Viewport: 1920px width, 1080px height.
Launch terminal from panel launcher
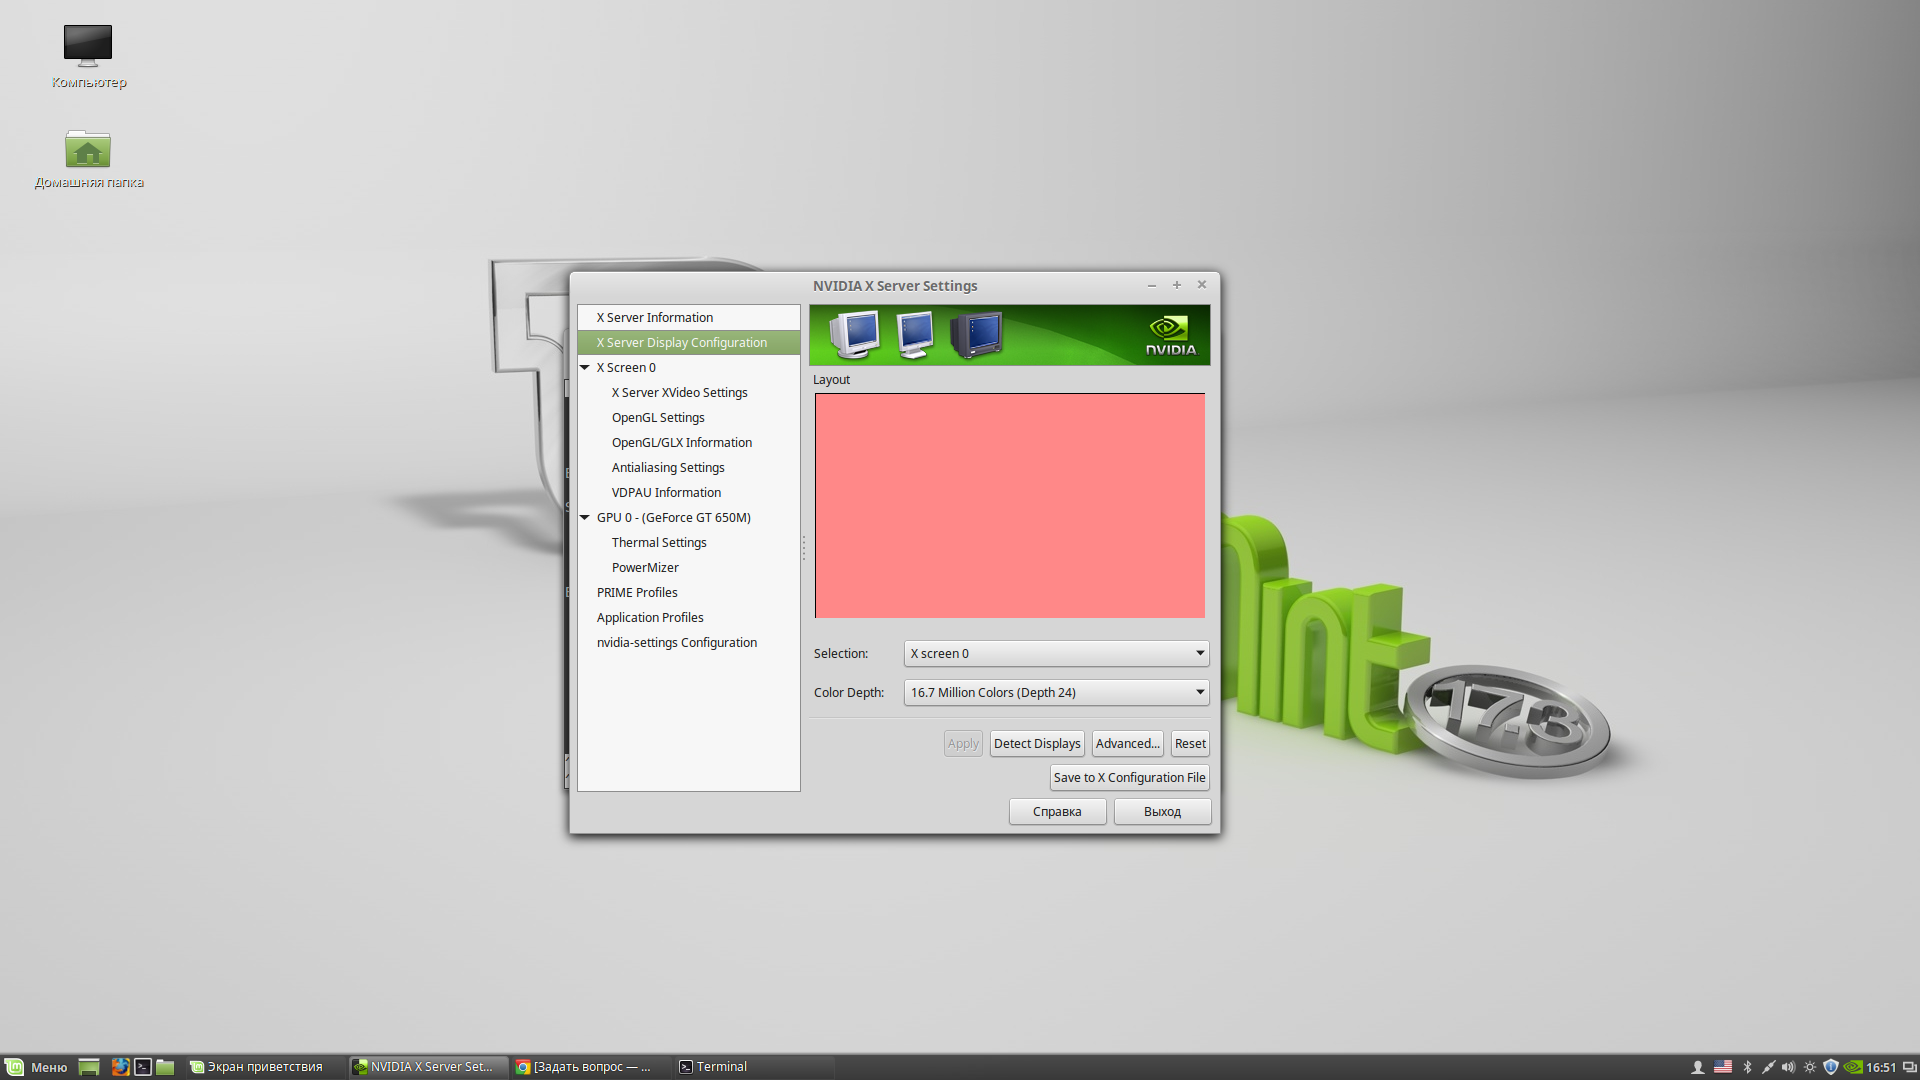point(143,1067)
